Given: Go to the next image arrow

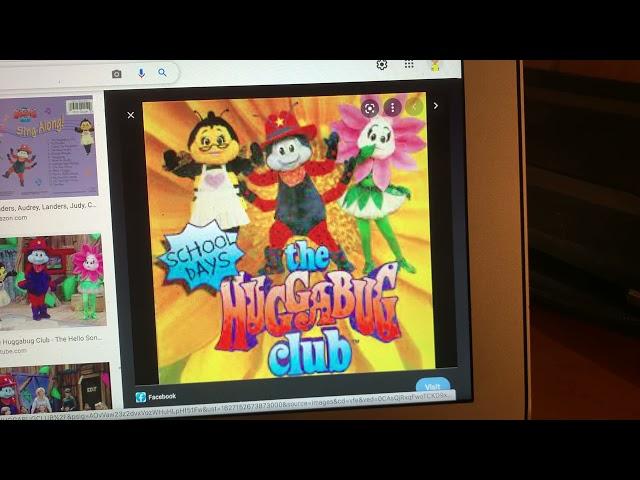Looking at the screenshot, I should (x=436, y=106).
